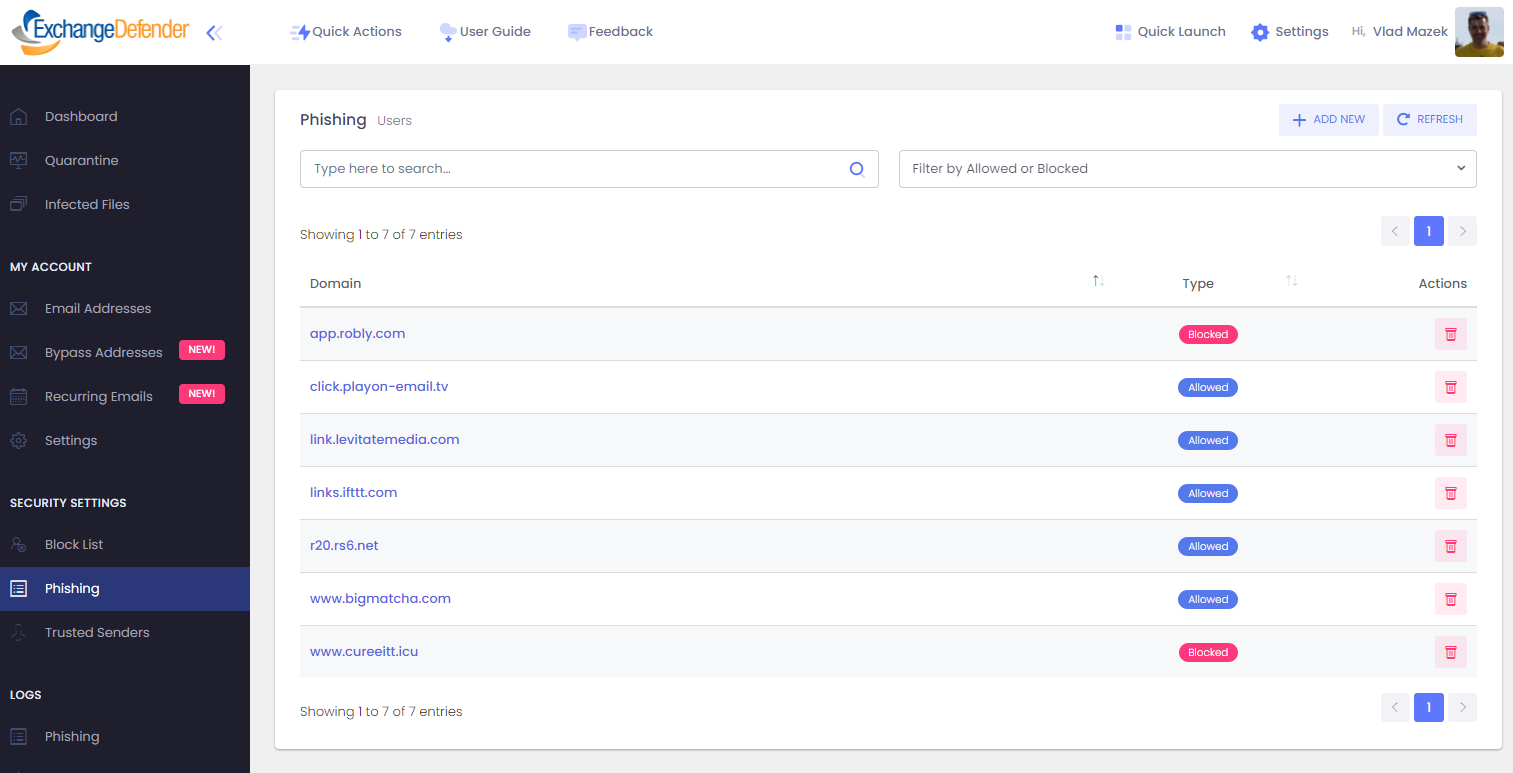The height and width of the screenshot is (773, 1513).
Task: Click the ADD NEW button
Action: pos(1328,119)
